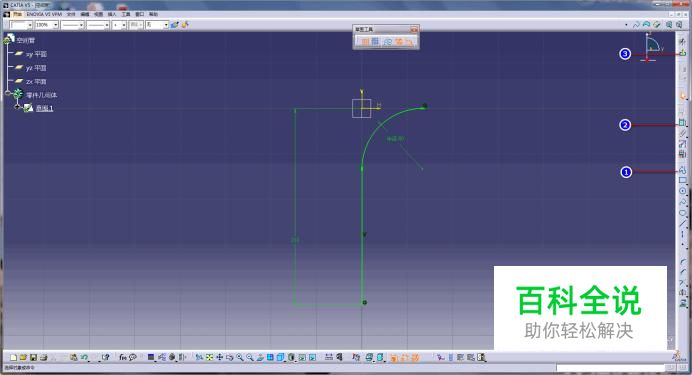
Task: Collapse the 零件几何体 tree node expander
Action: tap(8, 93)
